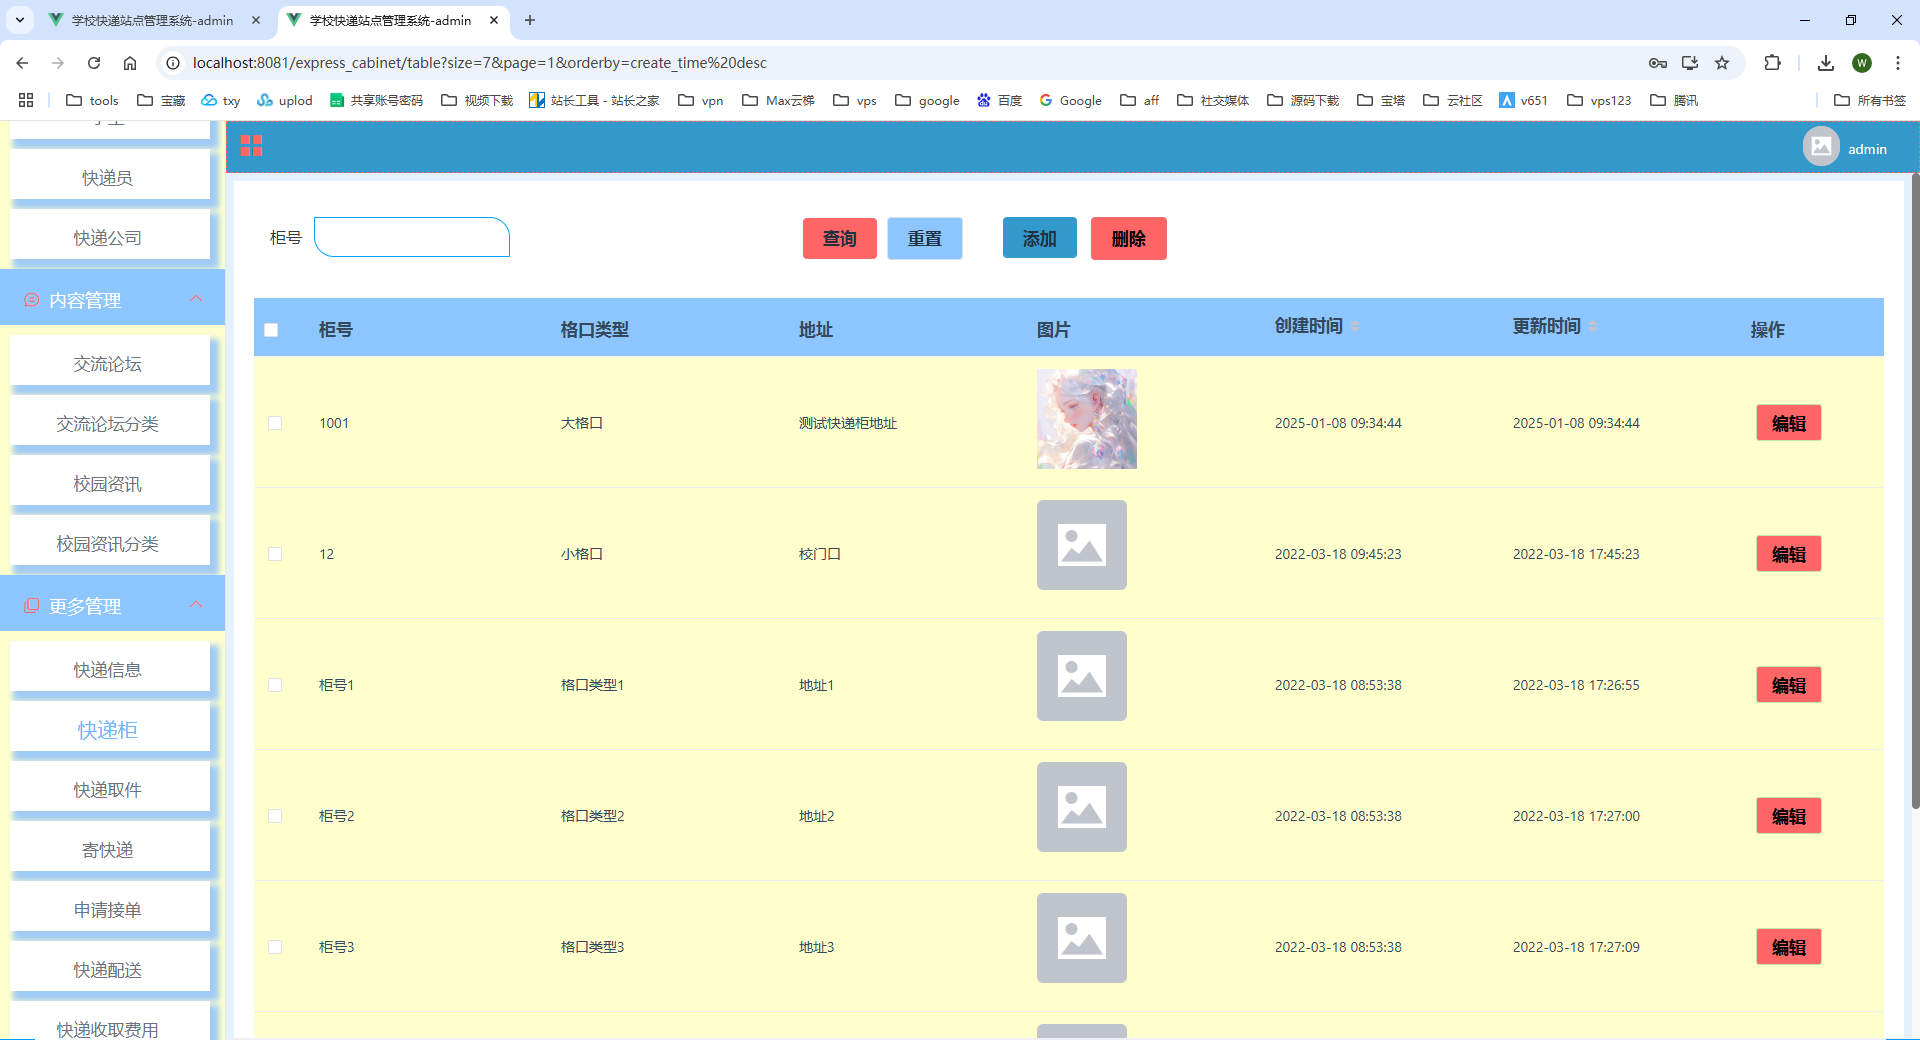Screen dimensions: 1920x1040
Task: Open the txy bookmark
Action: (221, 100)
